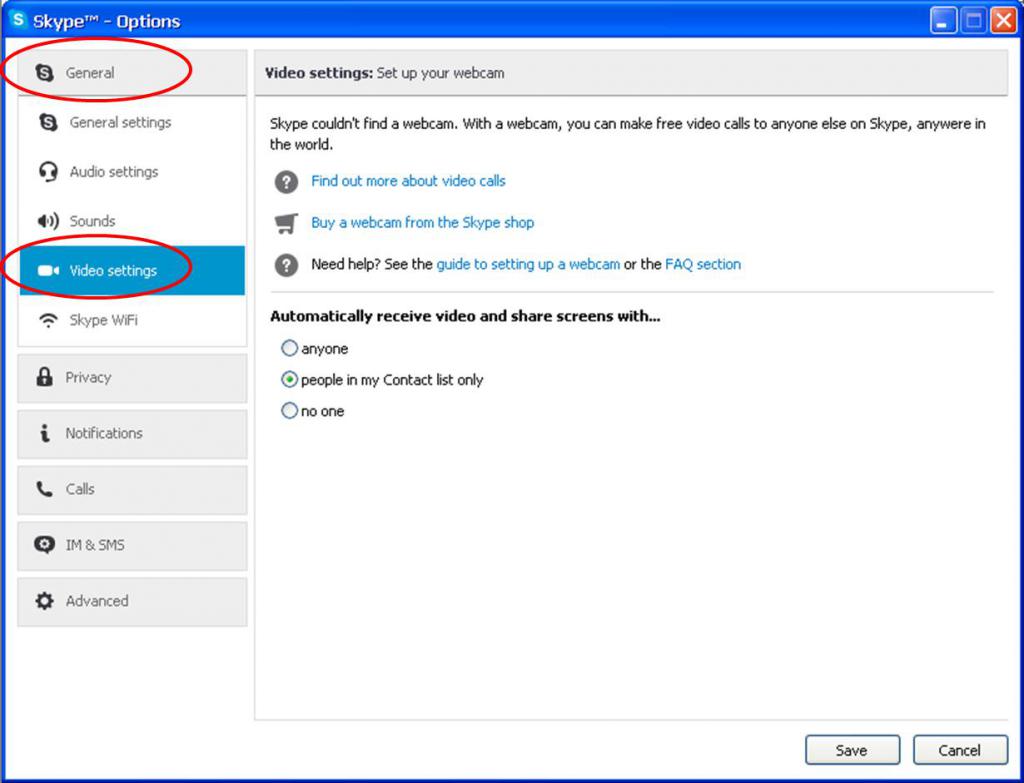Expand the Calls section

click(x=132, y=489)
